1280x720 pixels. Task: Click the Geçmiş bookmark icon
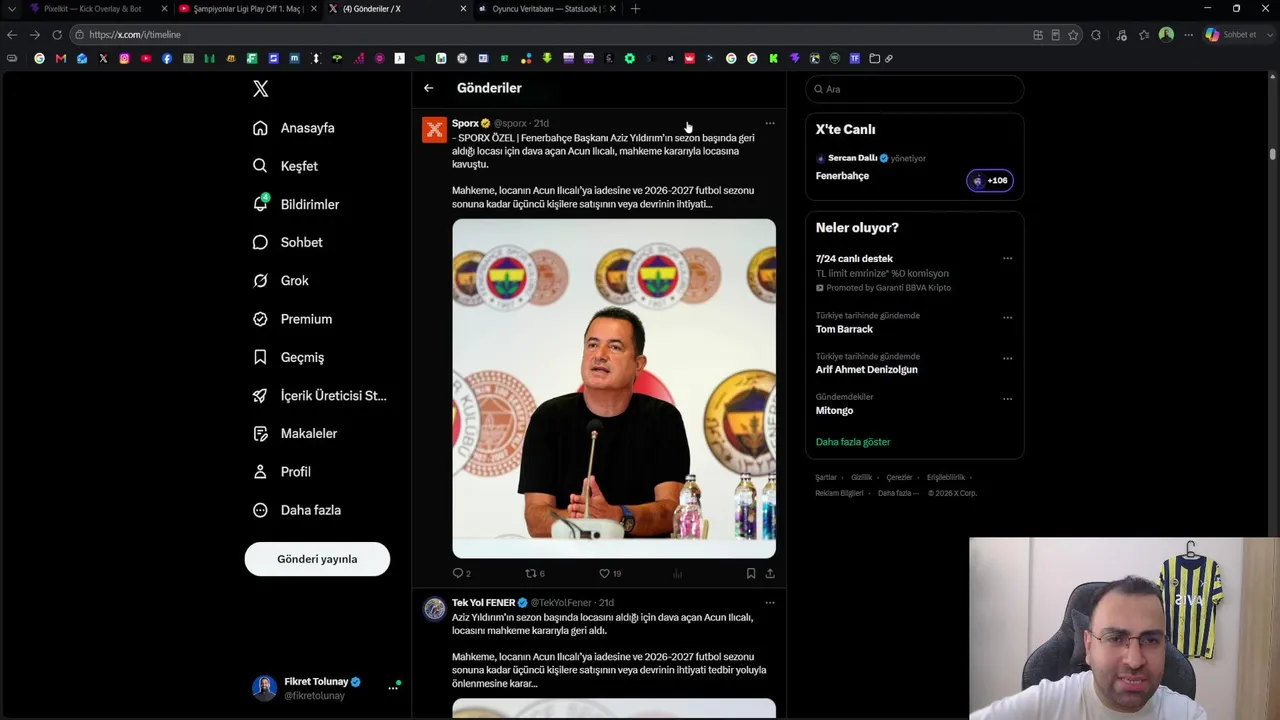(x=260, y=357)
